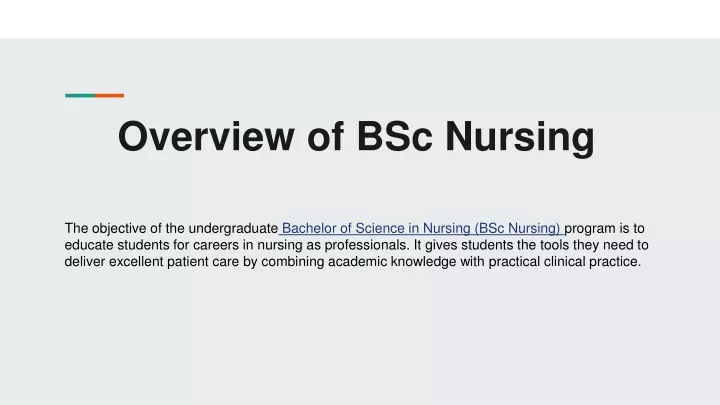Click 'BSc' in the slide title
The height and width of the screenshot is (405, 720).
click(394, 136)
